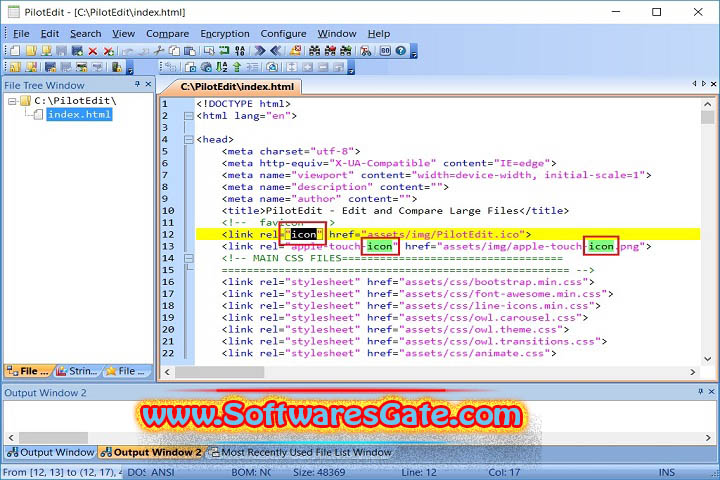Open the Compare menu

point(167,34)
